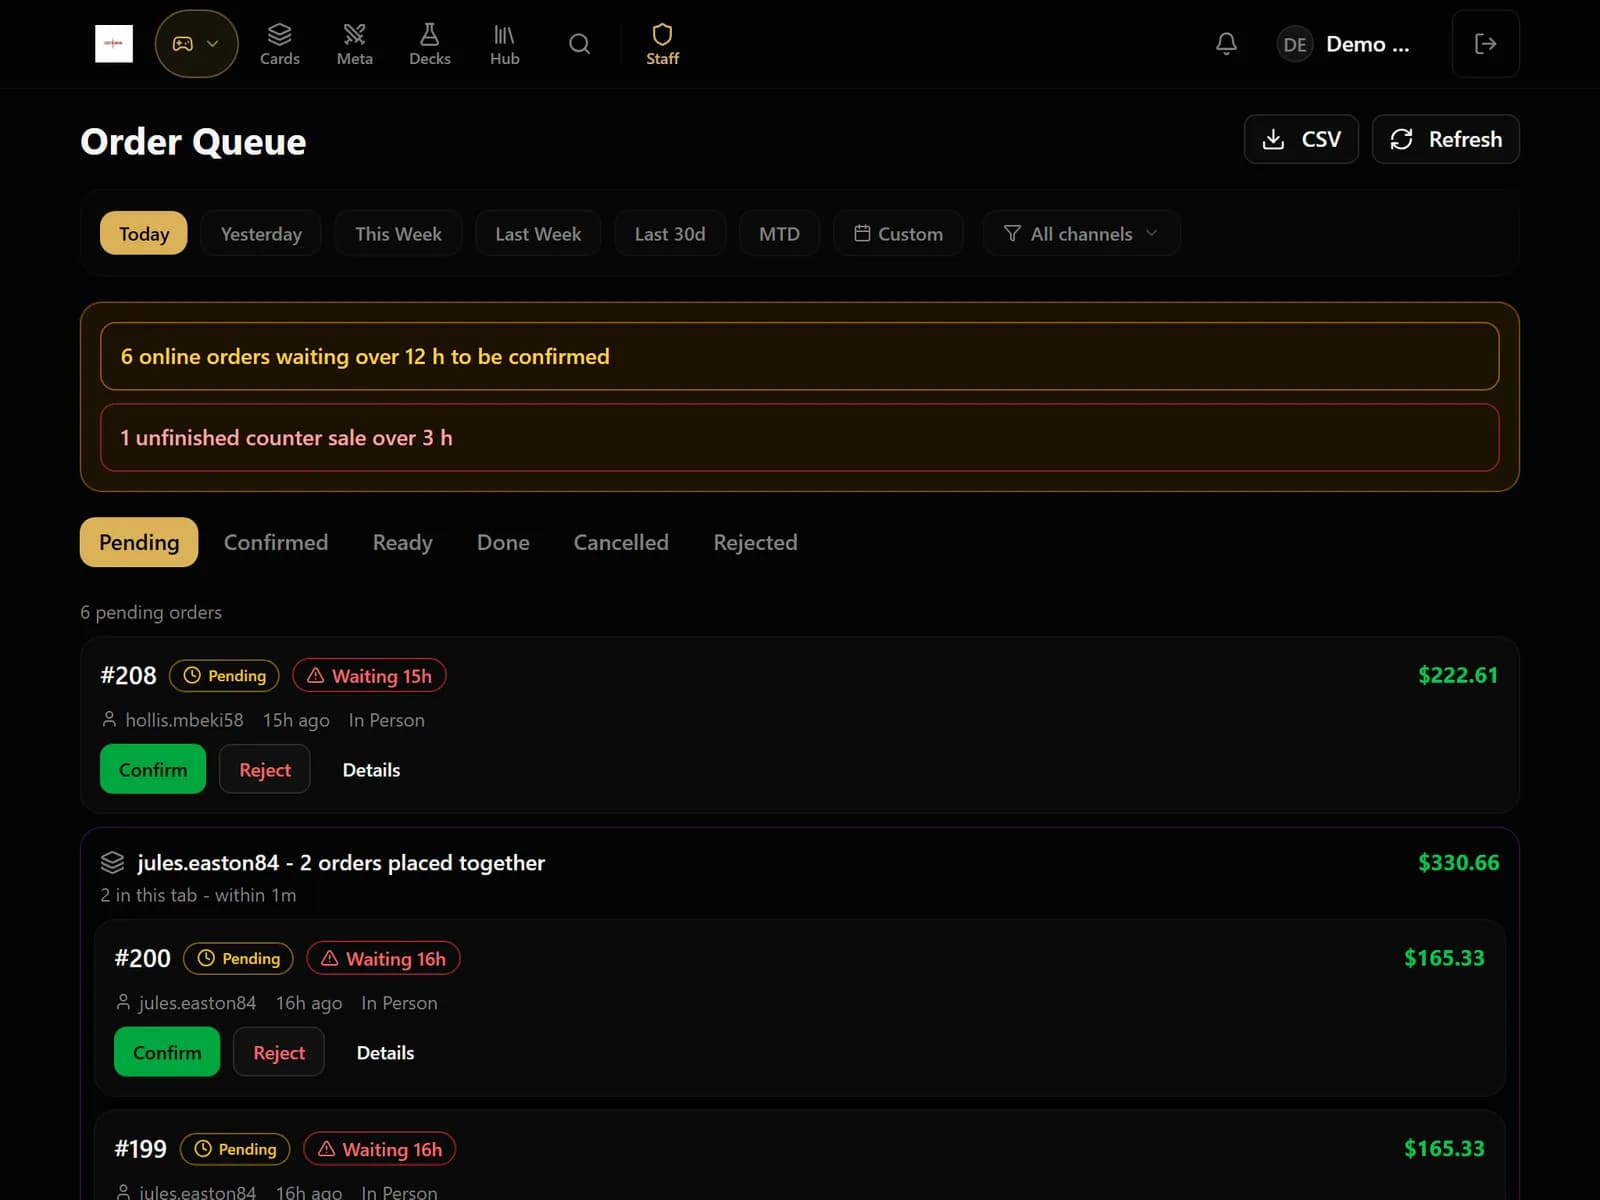Filter orders to Yesterday
Screen dimensions: 1600x1200
(261, 233)
